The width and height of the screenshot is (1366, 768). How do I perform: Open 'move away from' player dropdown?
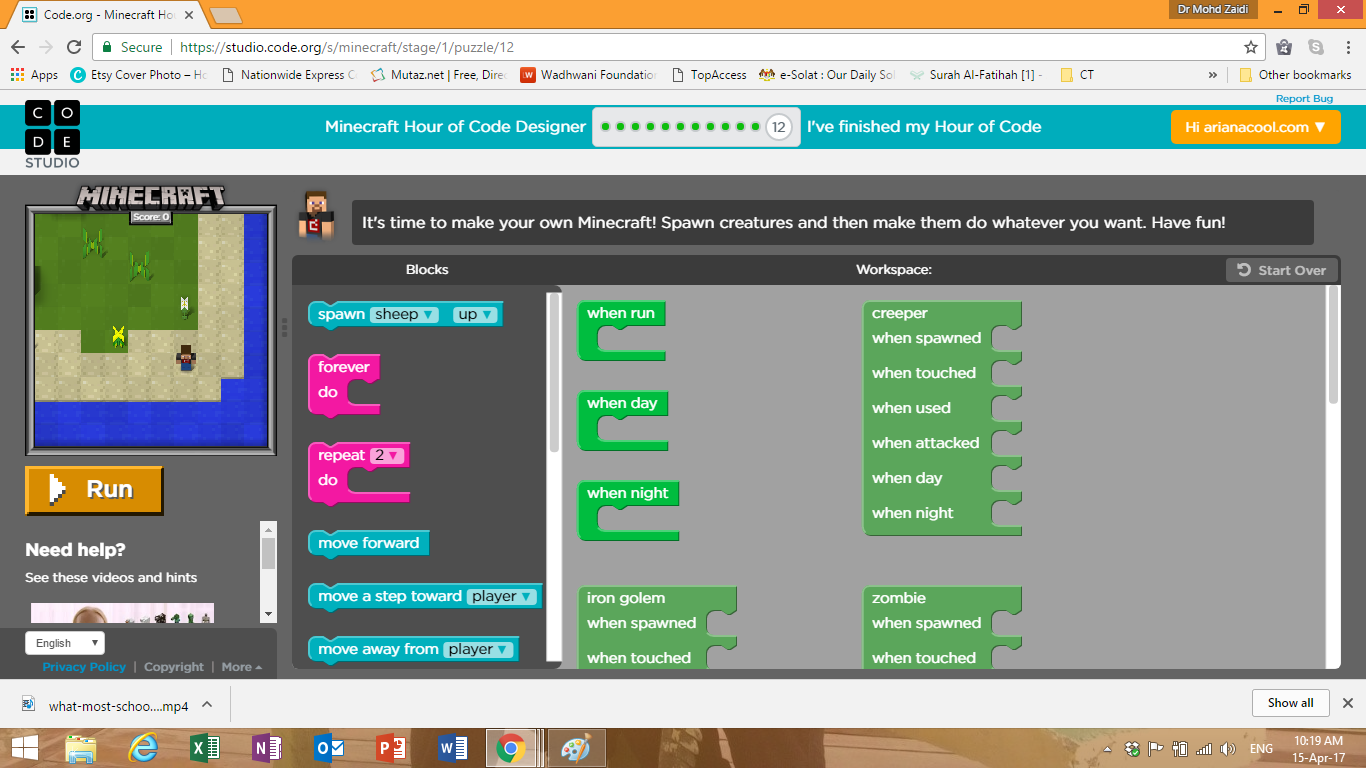[479, 649]
